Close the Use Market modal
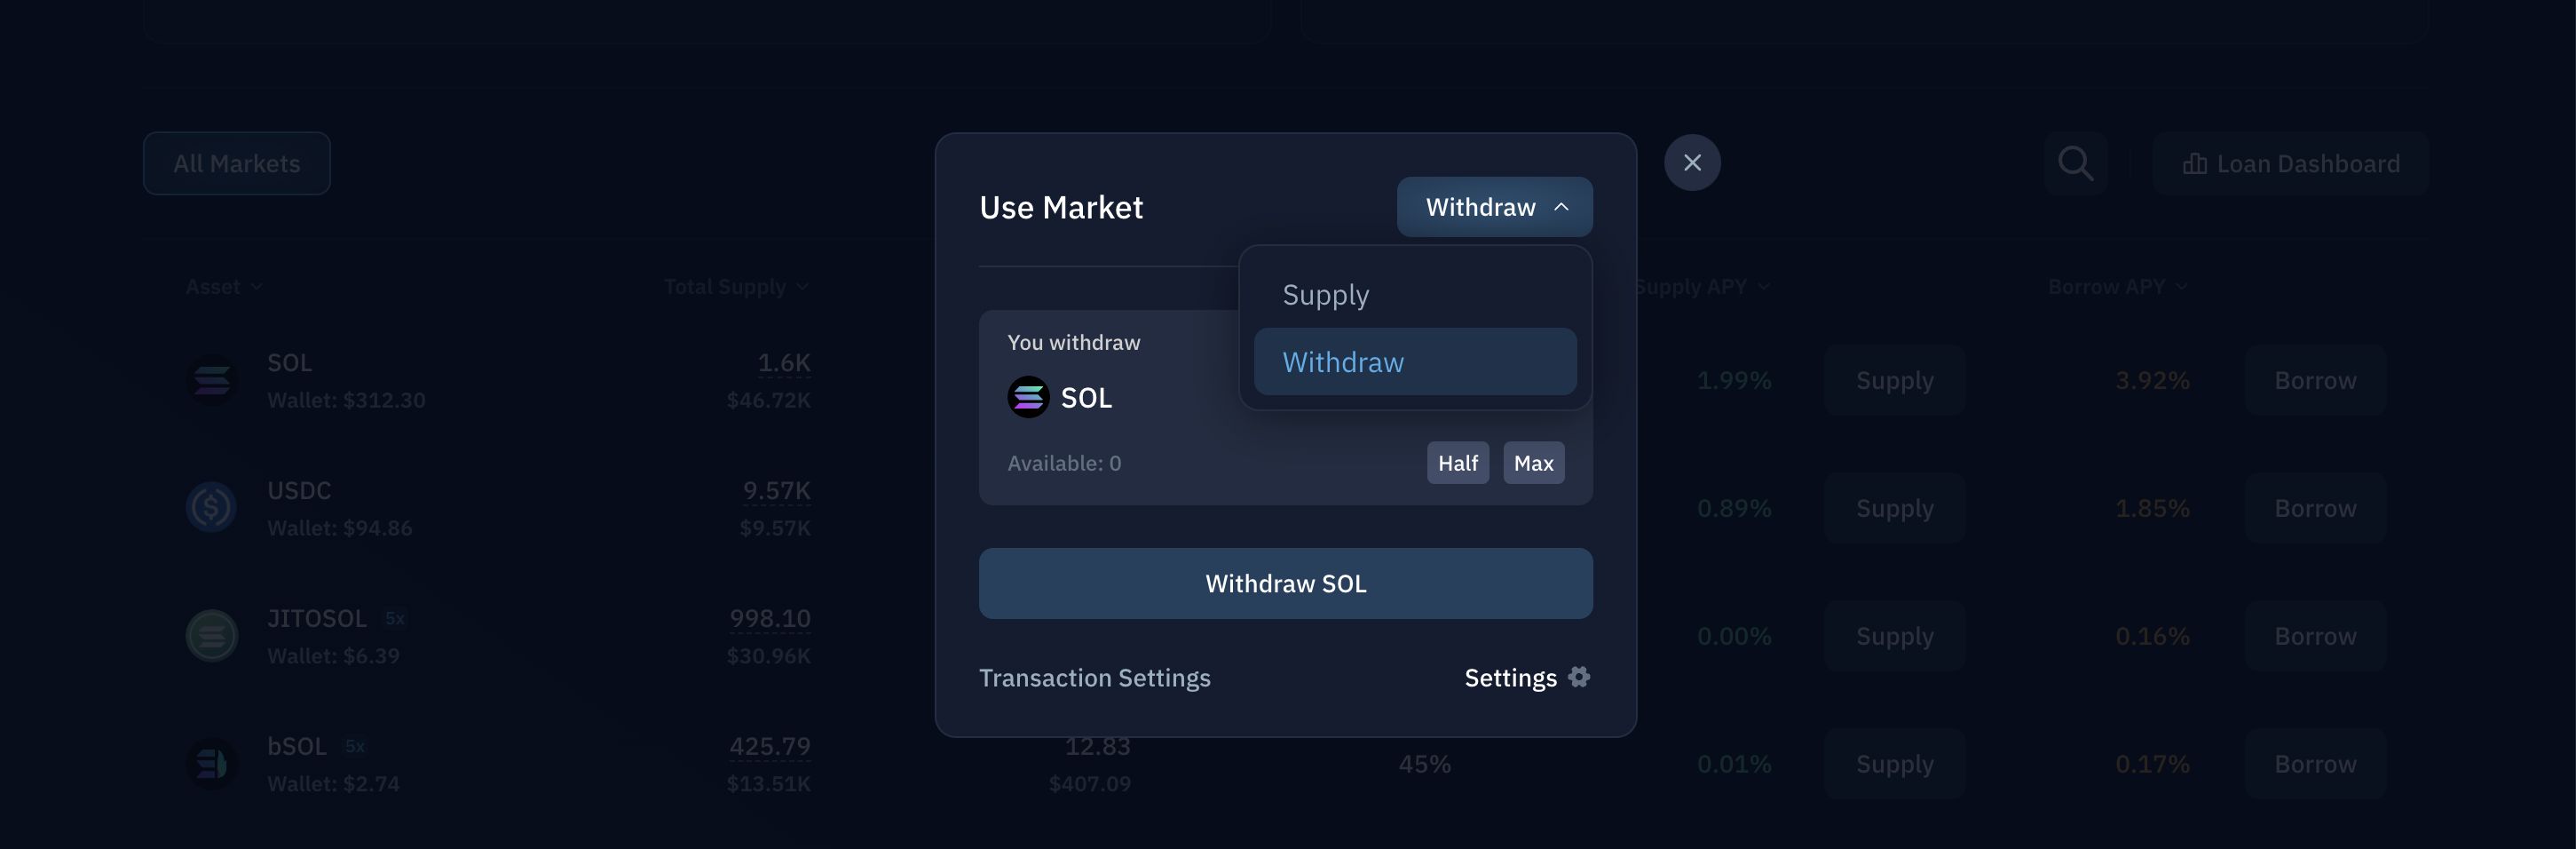Image resolution: width=2576 pixels, height=849 pixels. [x=1693, y=161]
